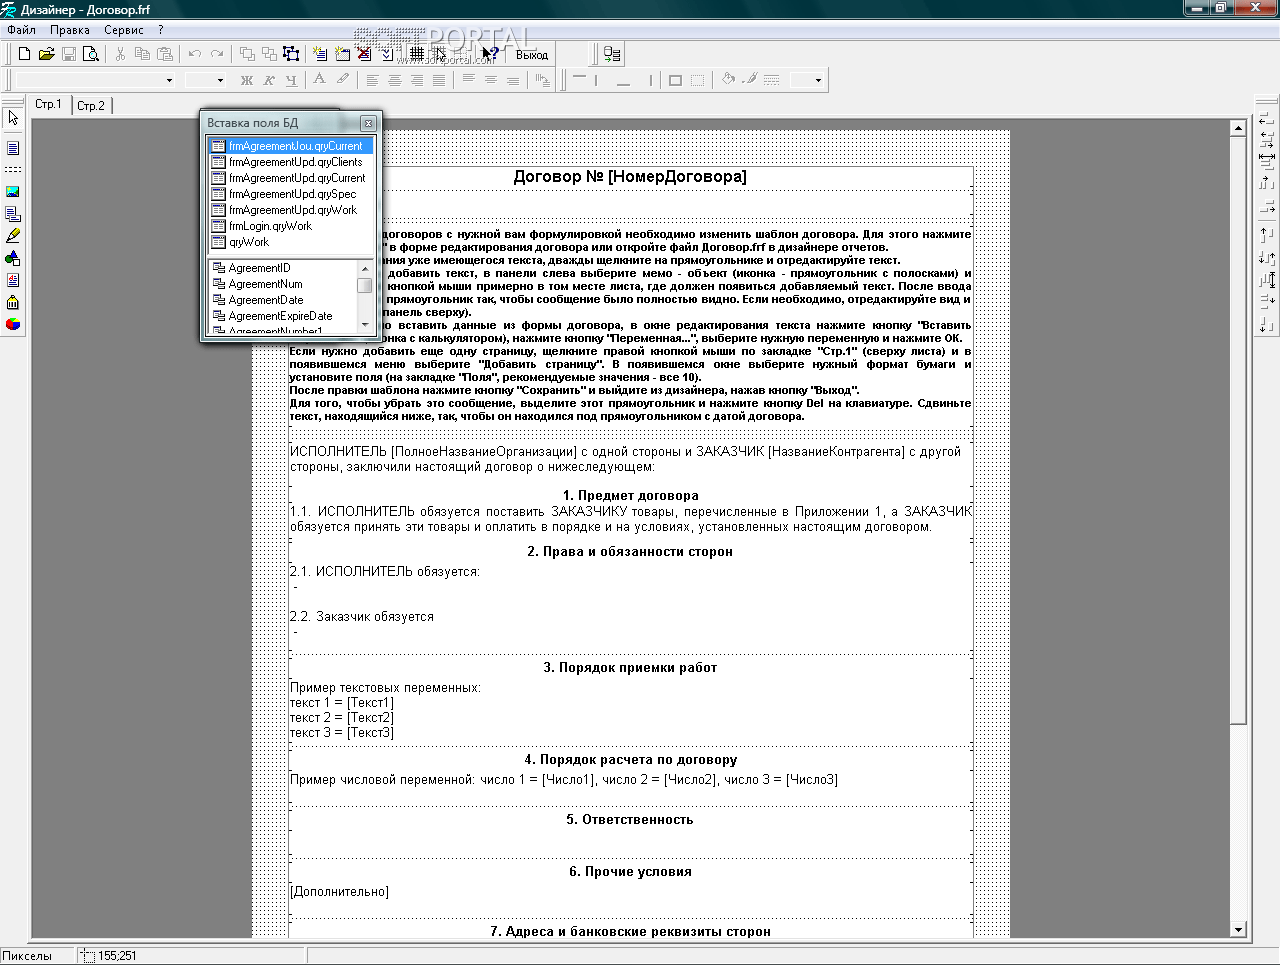Remove frame lines with dotted rectangle icon
This screenshot has height=965, width=1280.
point(697,80)
